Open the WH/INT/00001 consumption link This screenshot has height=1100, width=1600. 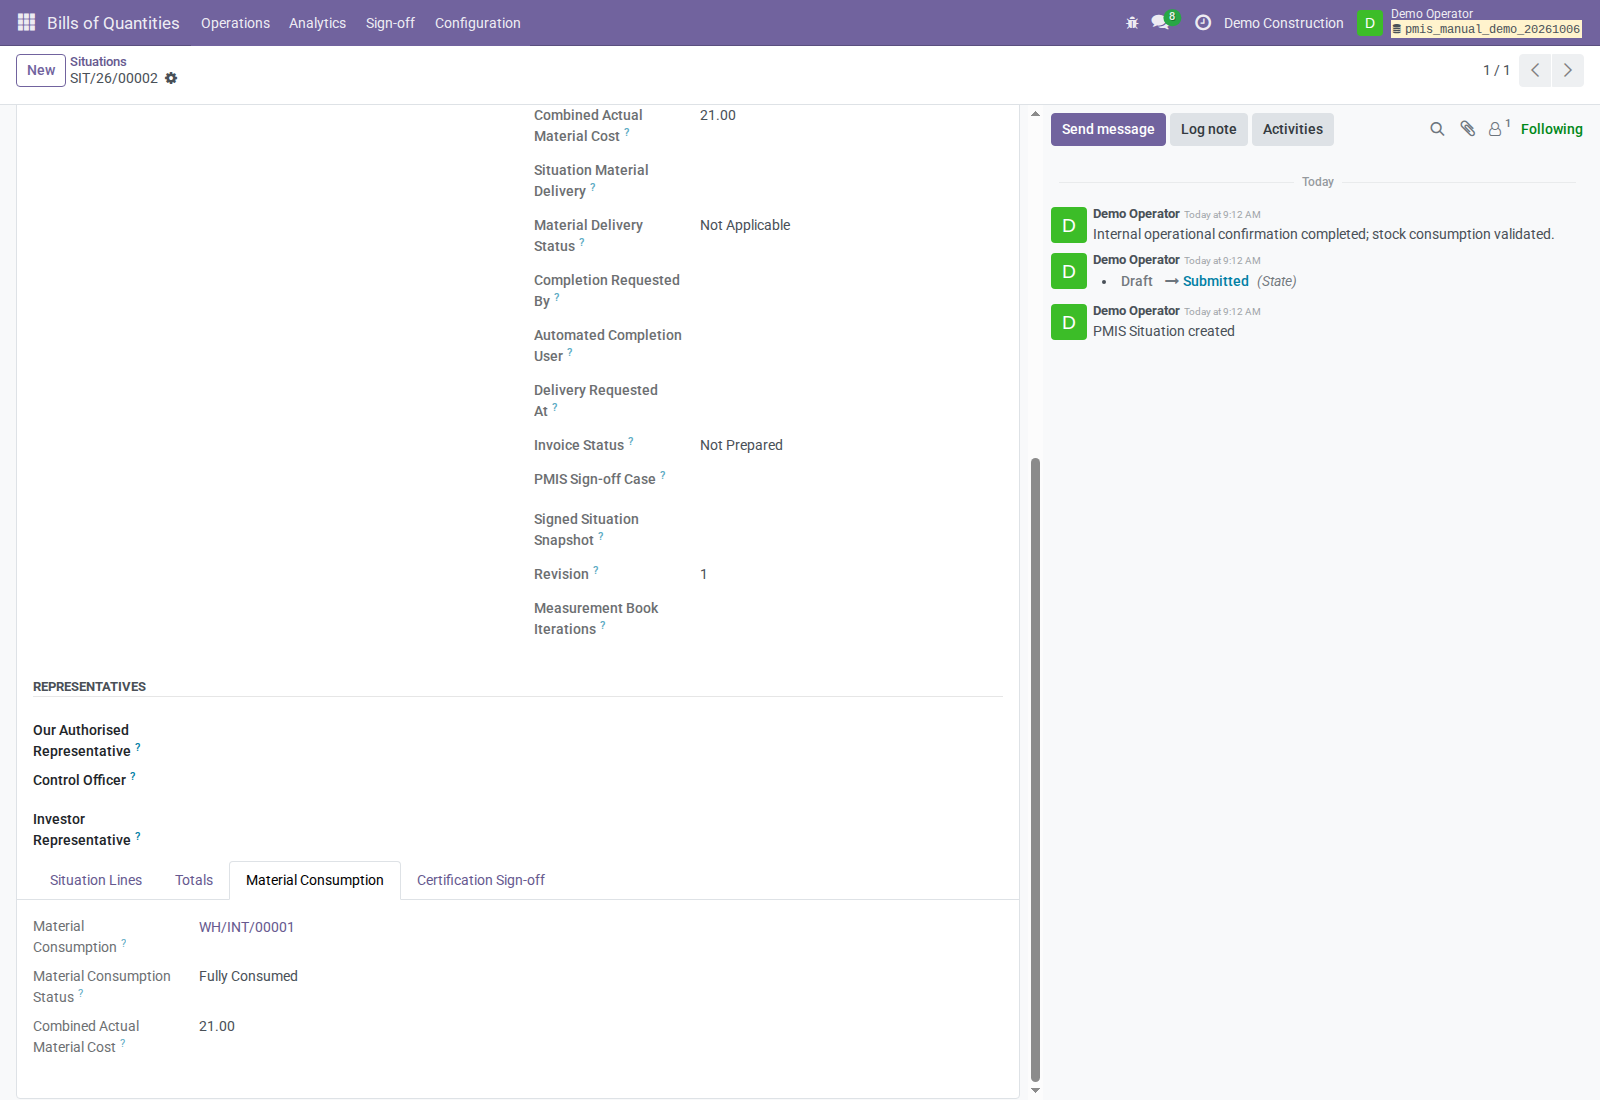pyautogui.click(x=246, y=927)
